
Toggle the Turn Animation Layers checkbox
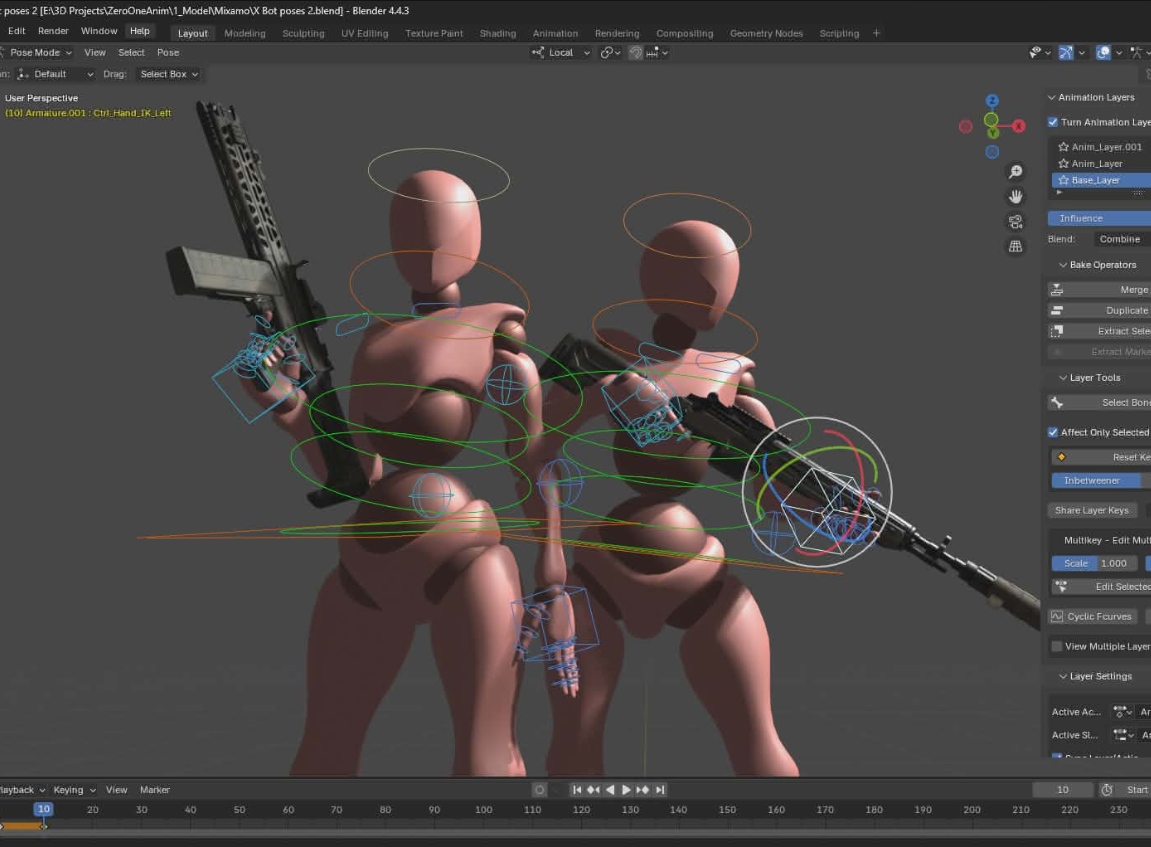(1053, 122)
